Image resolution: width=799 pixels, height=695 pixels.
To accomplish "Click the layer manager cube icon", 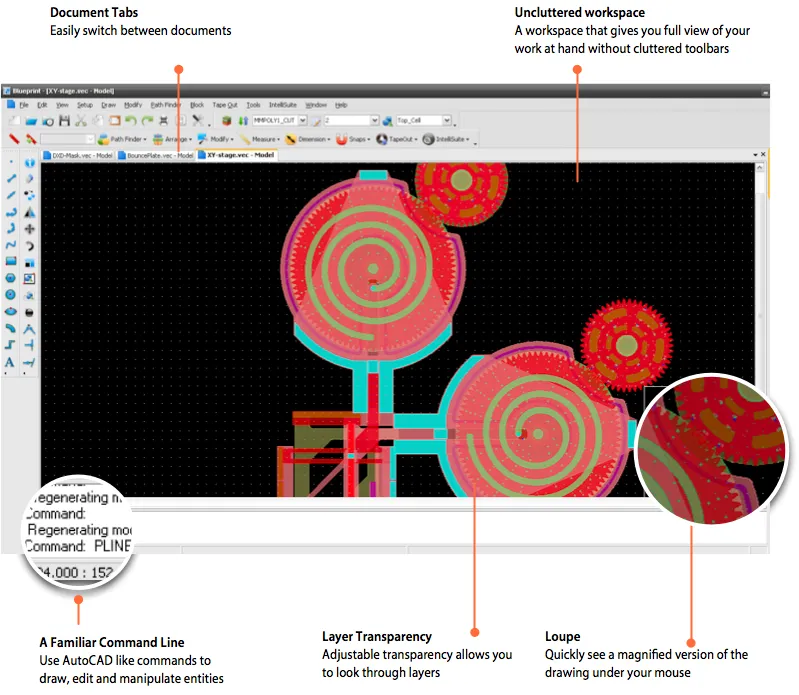I will [x=227, y=121].
